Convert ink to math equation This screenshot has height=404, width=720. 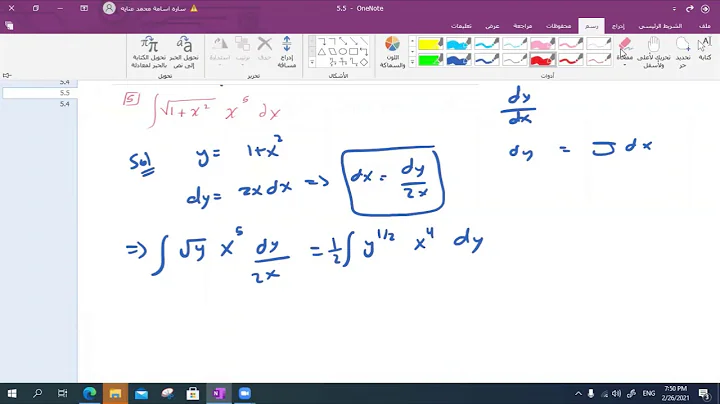[149, 52]
